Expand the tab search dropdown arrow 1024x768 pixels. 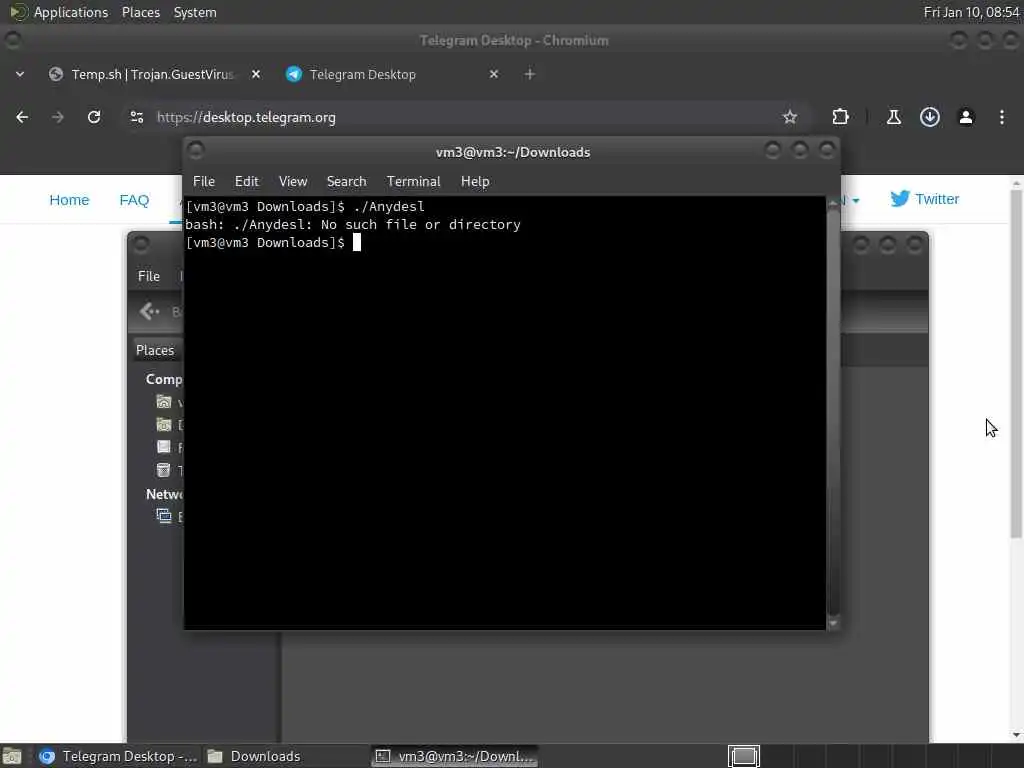click(20, 74)
